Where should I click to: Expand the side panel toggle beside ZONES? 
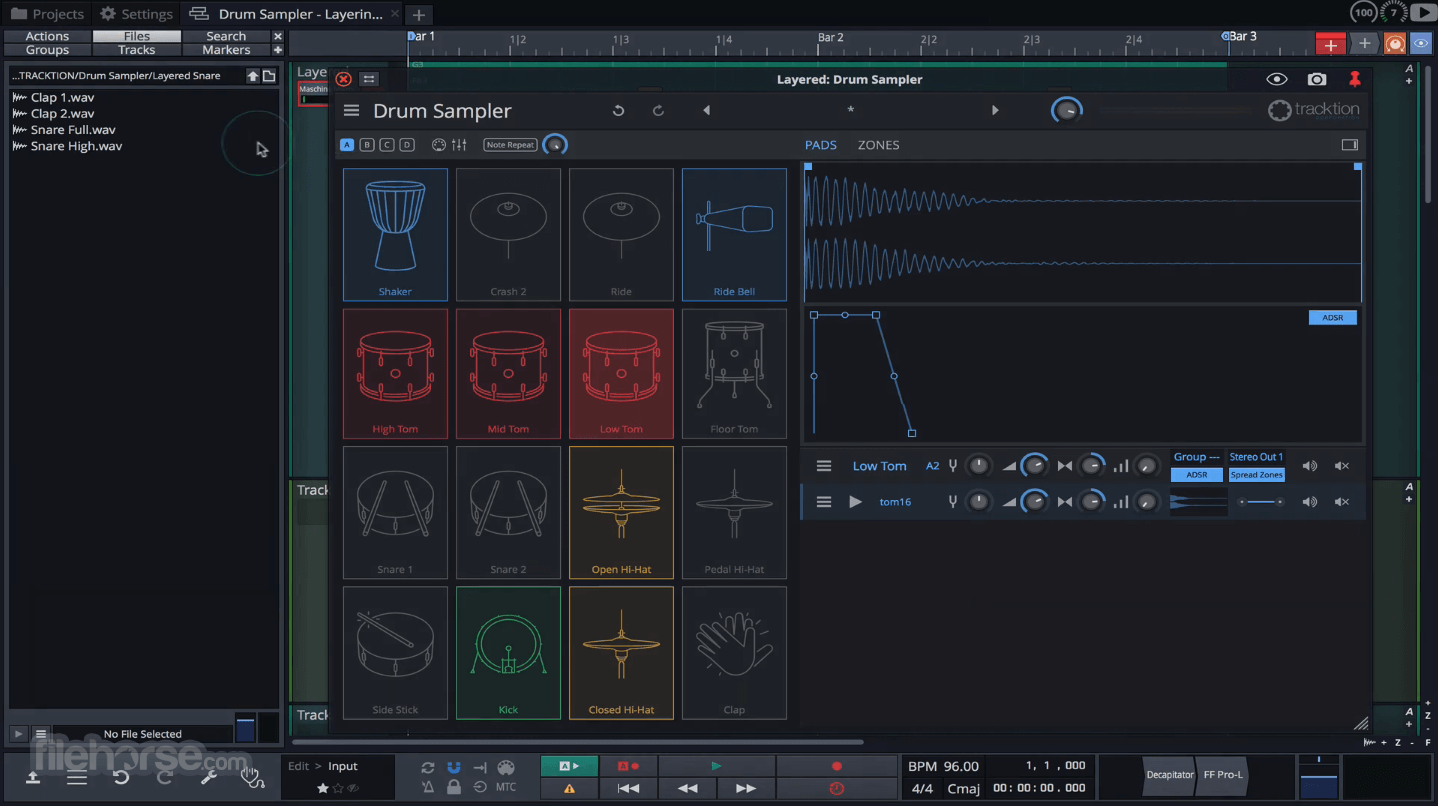[1350, 145]
